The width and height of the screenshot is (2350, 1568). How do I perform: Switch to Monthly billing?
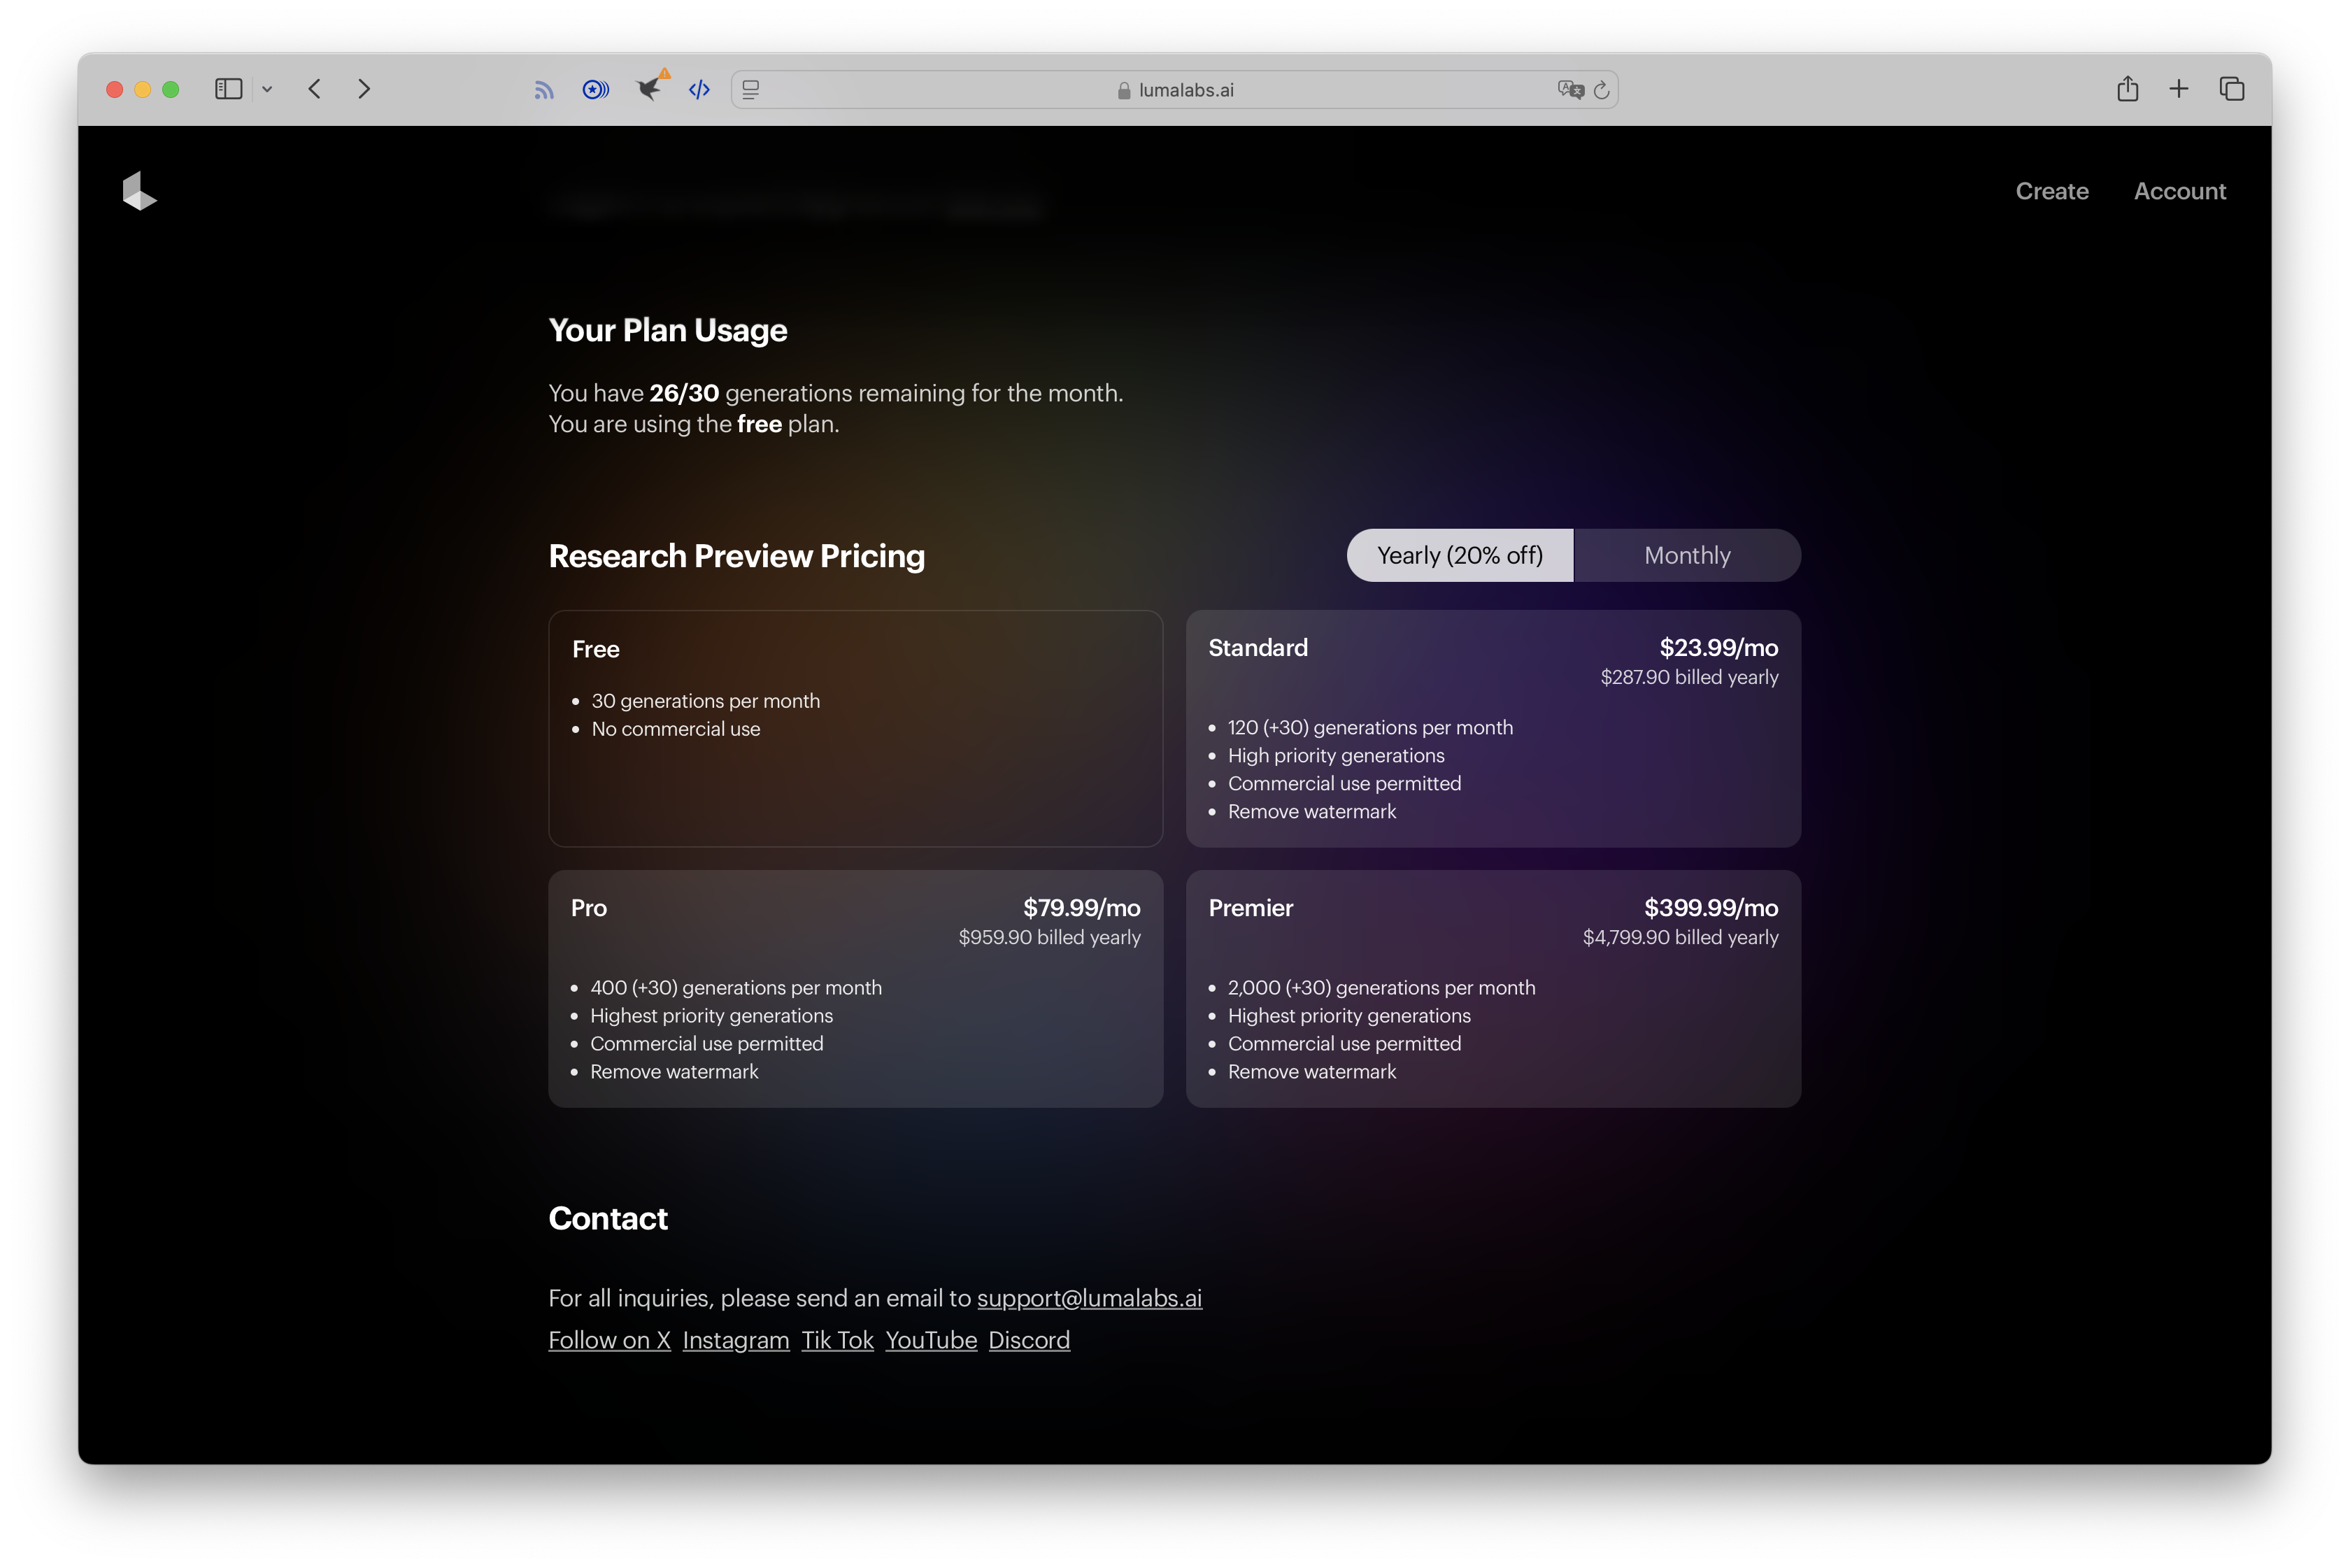pos(1686,555)
